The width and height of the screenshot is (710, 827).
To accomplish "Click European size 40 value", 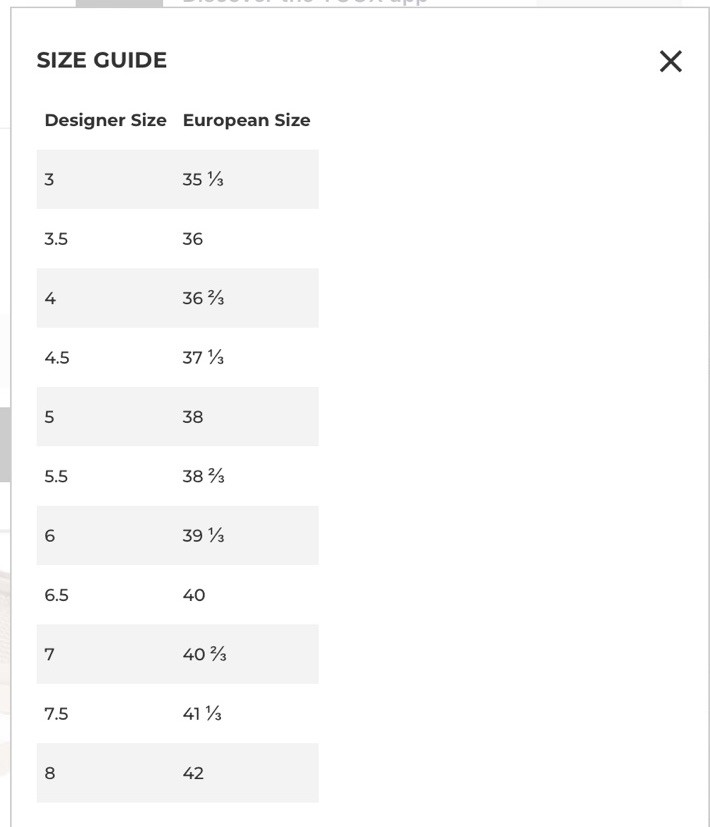I will click(x=193, y=595).
